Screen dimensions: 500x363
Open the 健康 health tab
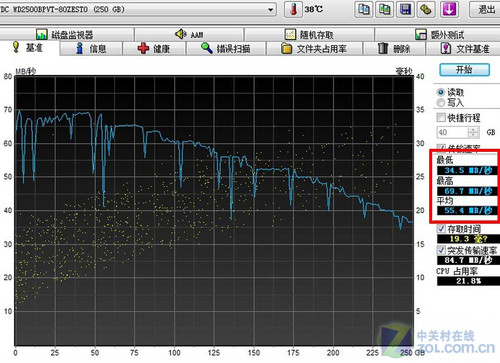click(x=154, y=49)
